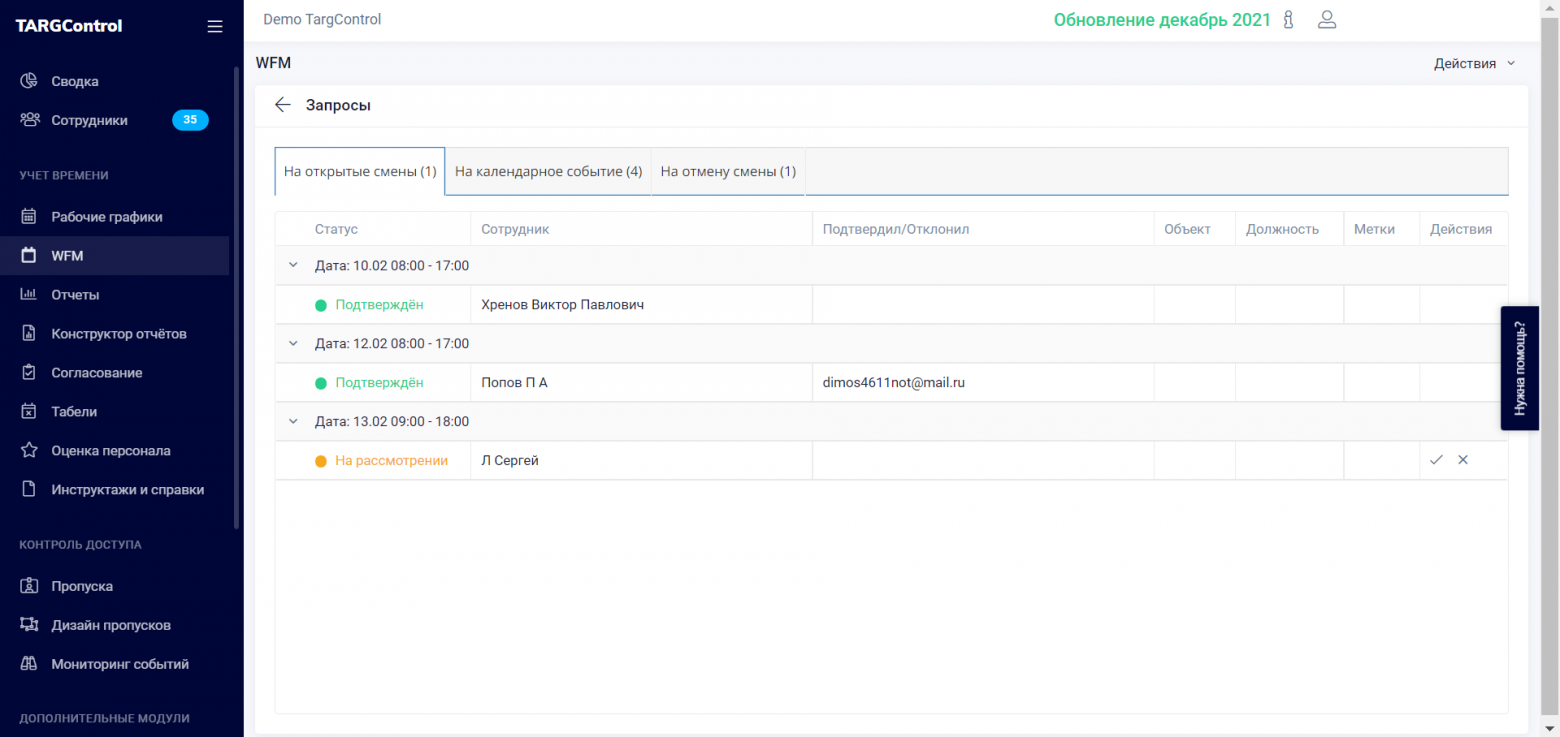Click the Подтвердил/Отклонил column header
Image resolution: width=1560 pixels, height=737 pixels.
pos(896,229)
